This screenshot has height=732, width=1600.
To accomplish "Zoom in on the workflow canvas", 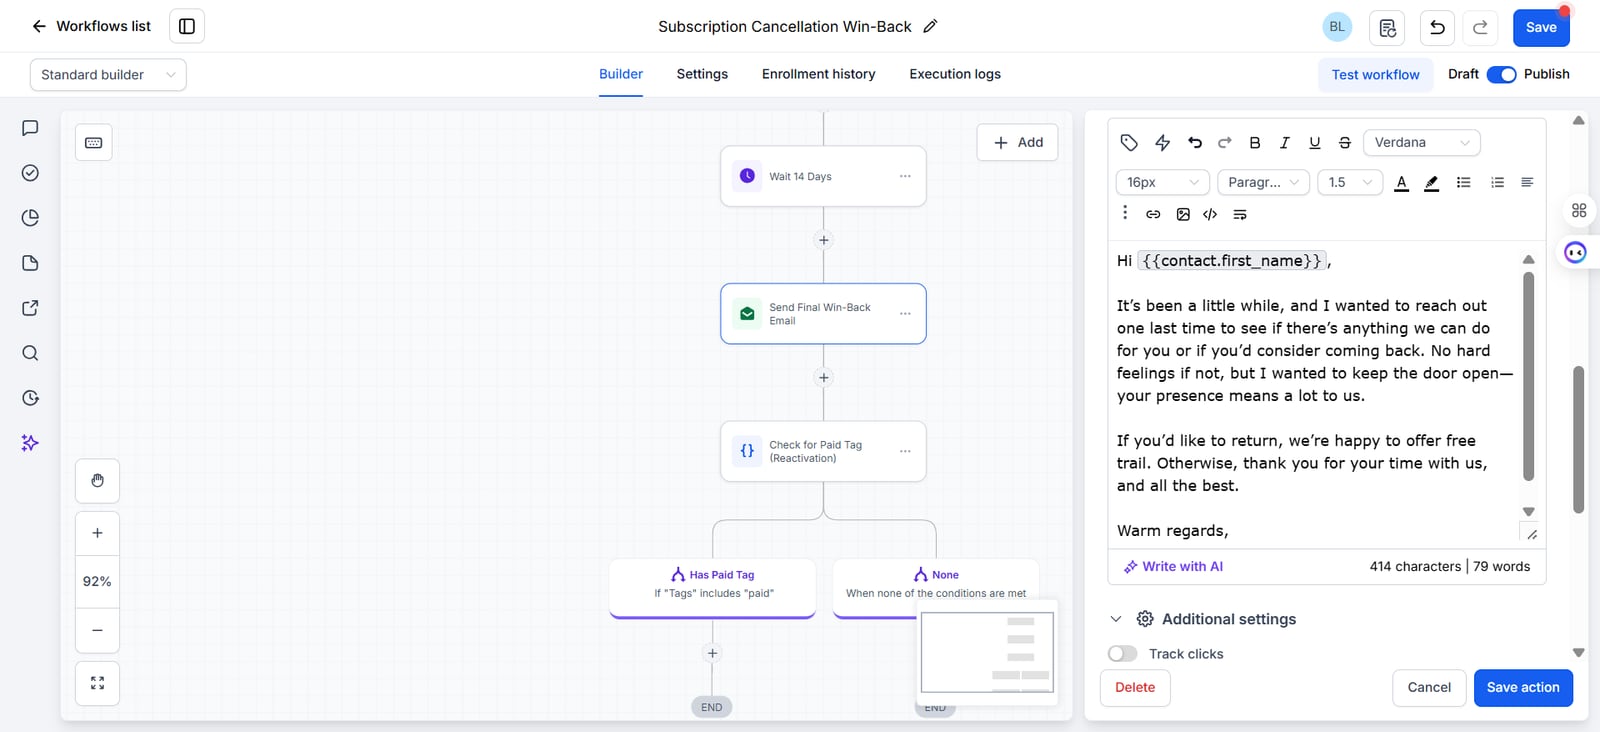I will [x=98, y=533].
